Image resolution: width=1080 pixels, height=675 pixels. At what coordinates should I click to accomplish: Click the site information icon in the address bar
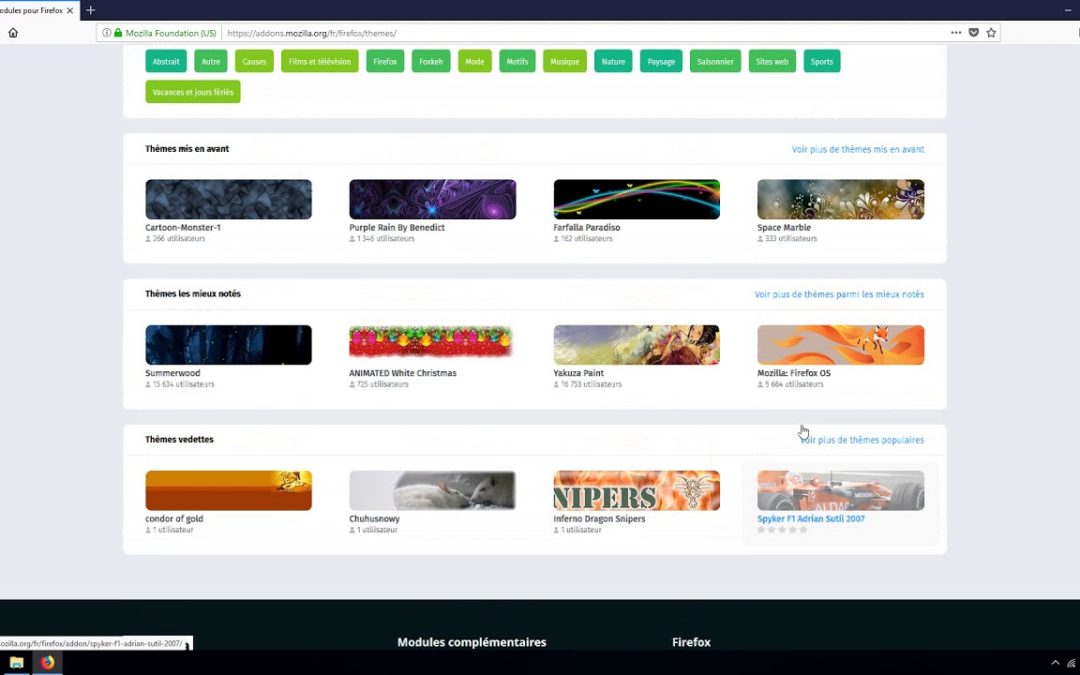pos(107,33)
